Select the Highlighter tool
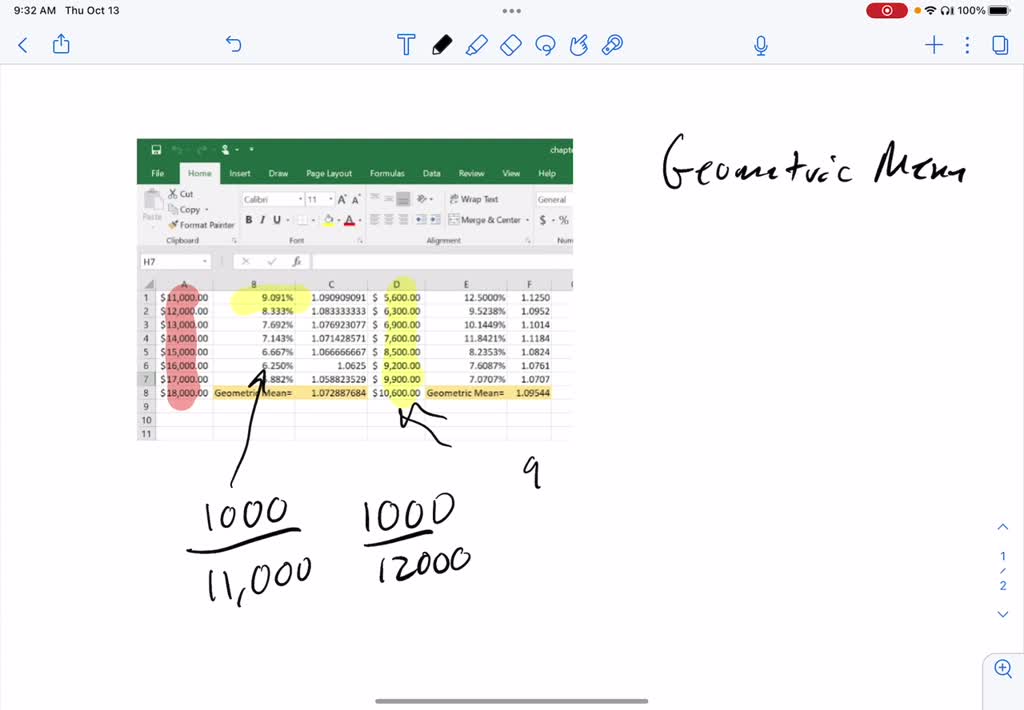The width and height of the screenshot is (1024, 710). pyautogui.click(x=475, y=45)
